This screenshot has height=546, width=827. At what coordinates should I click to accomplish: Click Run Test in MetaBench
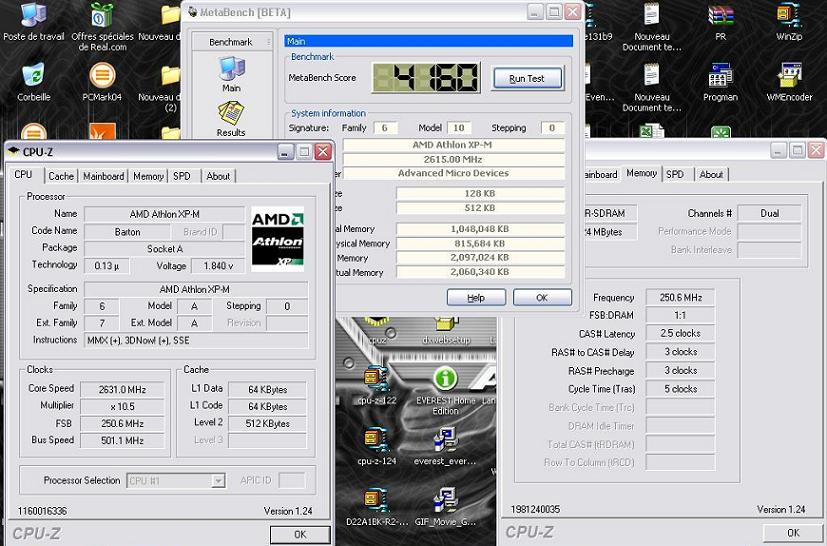(527, 79)
